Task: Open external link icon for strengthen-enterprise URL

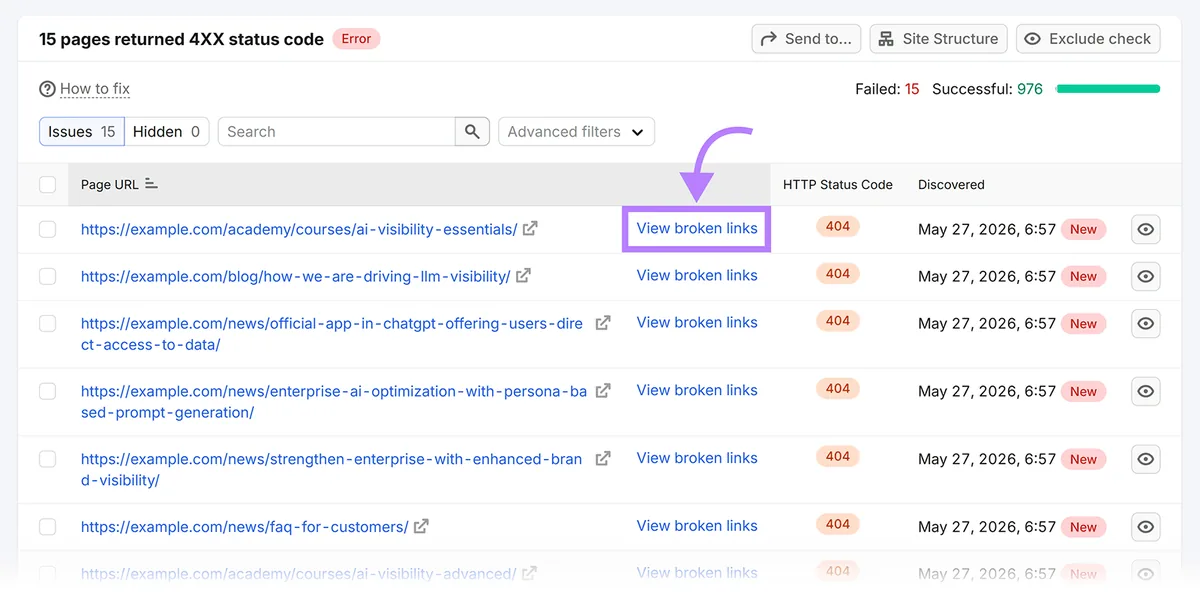Action: [603, 459]
